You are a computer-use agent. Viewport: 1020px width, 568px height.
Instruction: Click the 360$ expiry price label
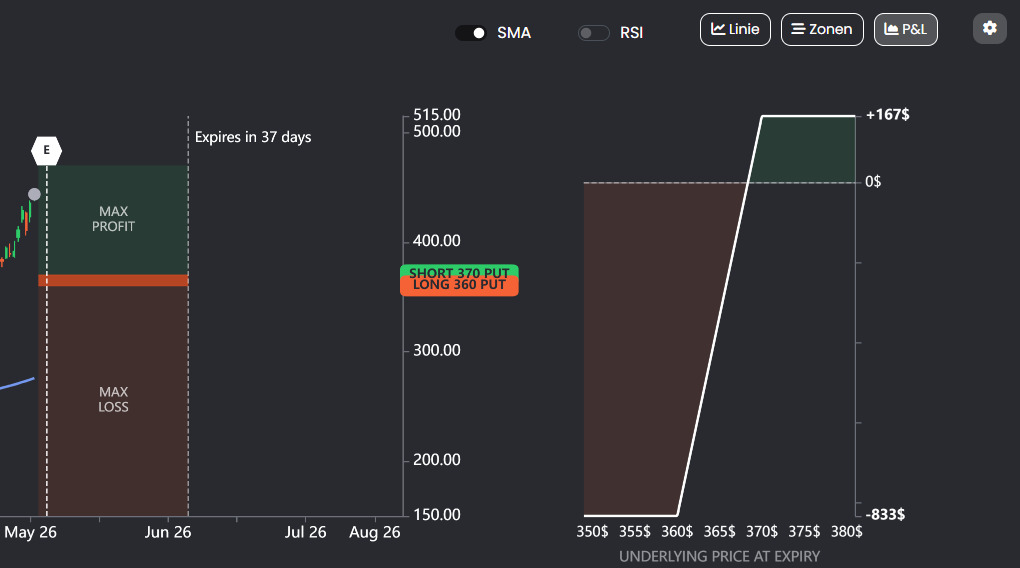pos(677,532)
